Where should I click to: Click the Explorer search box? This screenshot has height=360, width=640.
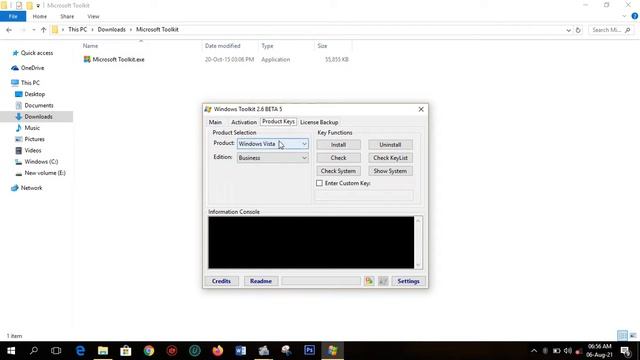[x=611, y=30]
